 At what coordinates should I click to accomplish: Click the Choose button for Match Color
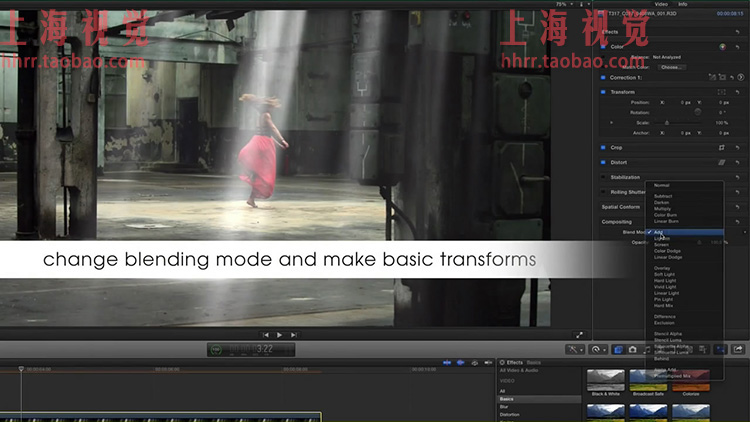[x=672, y=66]
